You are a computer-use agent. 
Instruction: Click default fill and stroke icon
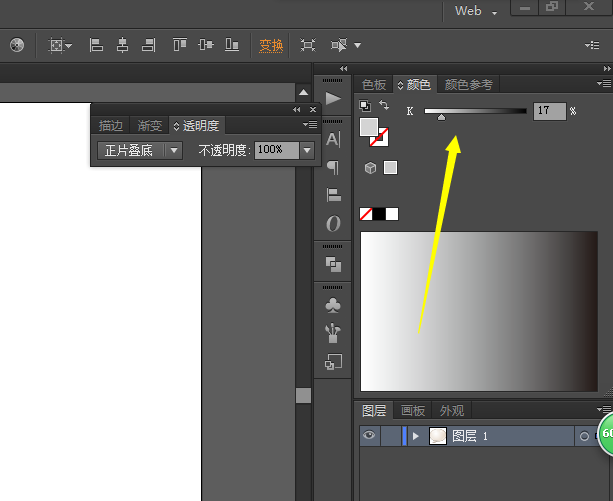365,106
